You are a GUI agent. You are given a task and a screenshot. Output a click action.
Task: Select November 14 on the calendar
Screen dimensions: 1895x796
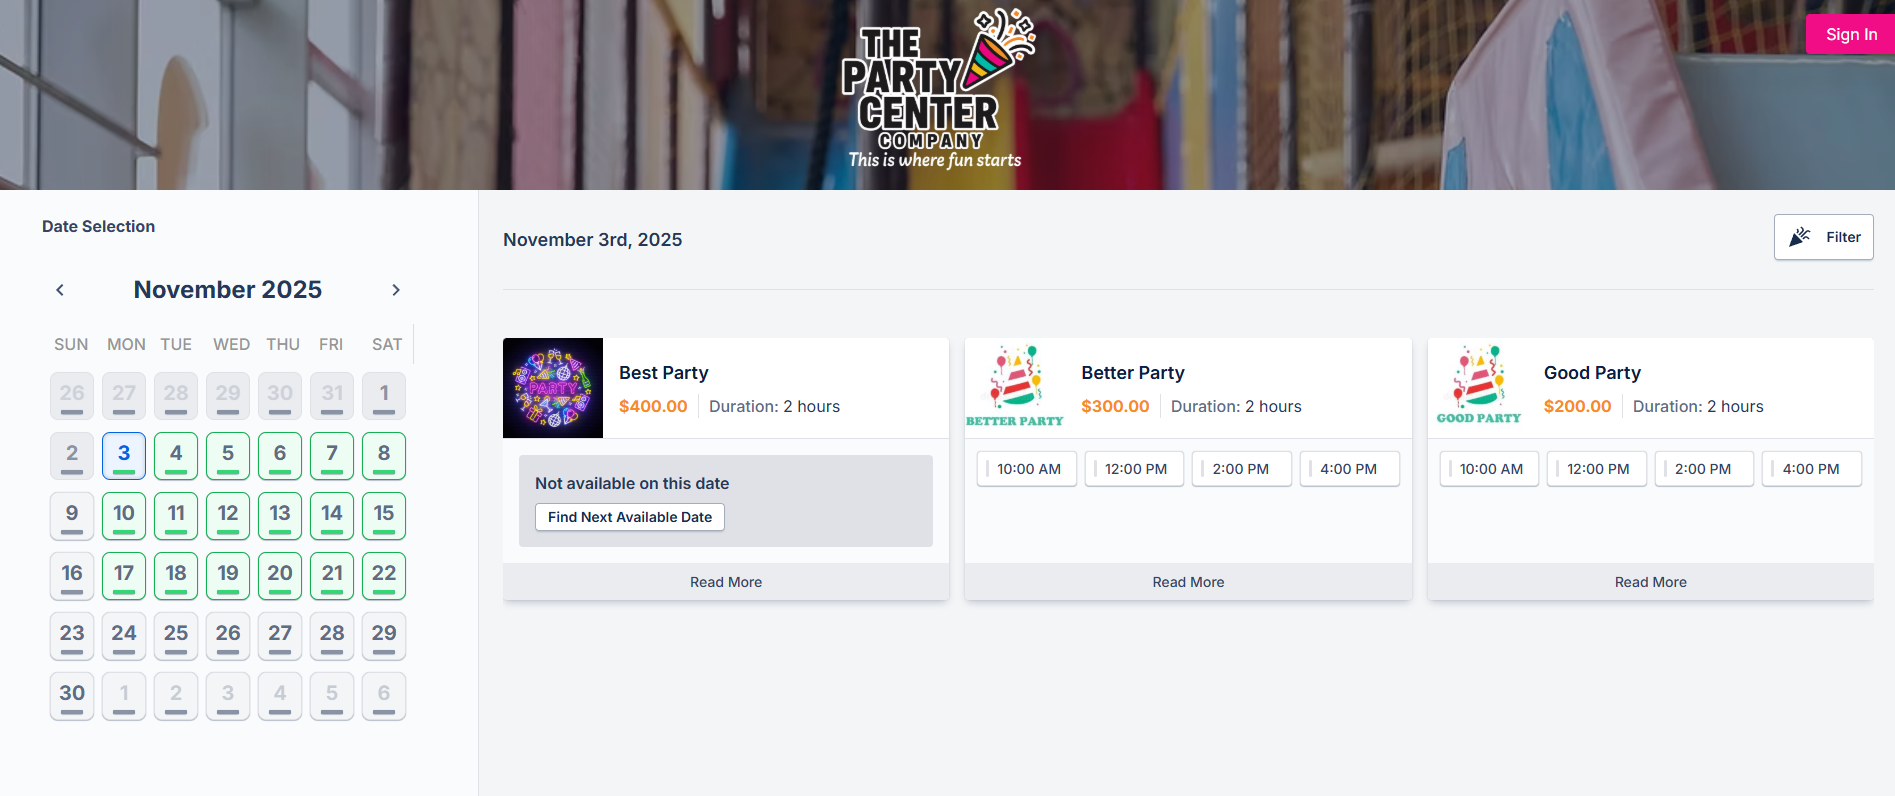coord(332,515)
